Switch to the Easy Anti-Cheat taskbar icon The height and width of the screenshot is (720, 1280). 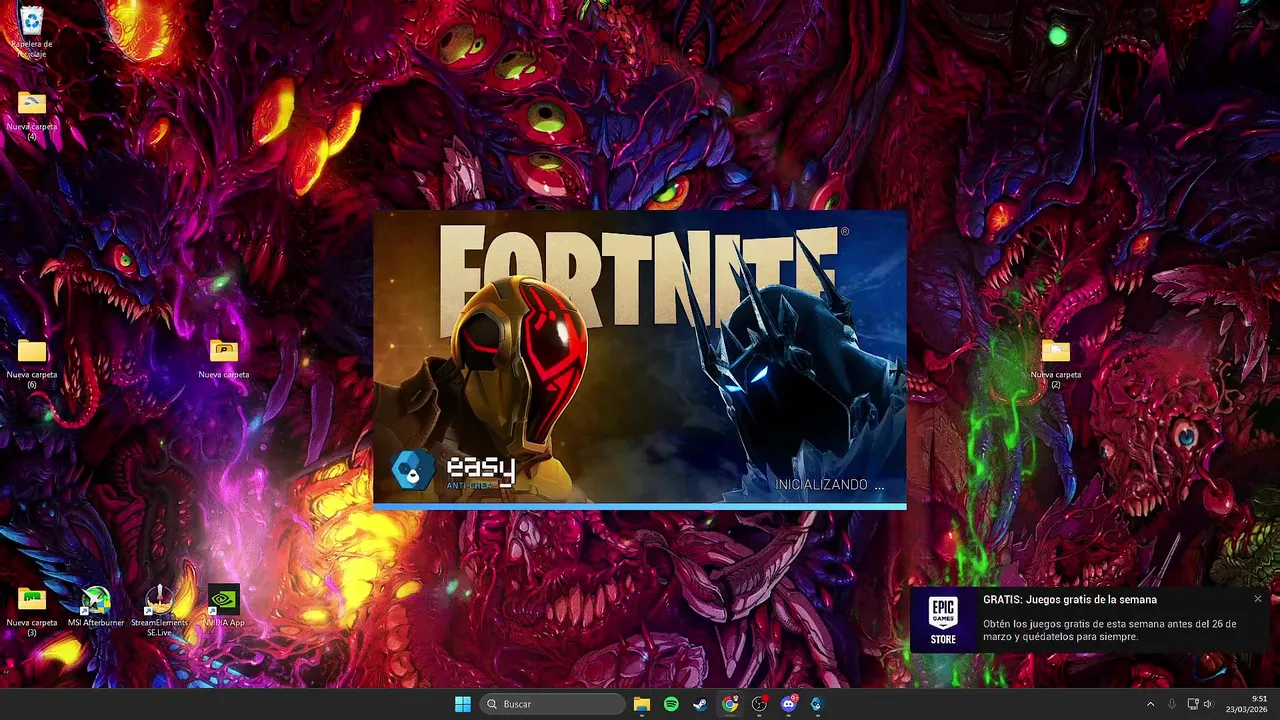click(817, 704)
